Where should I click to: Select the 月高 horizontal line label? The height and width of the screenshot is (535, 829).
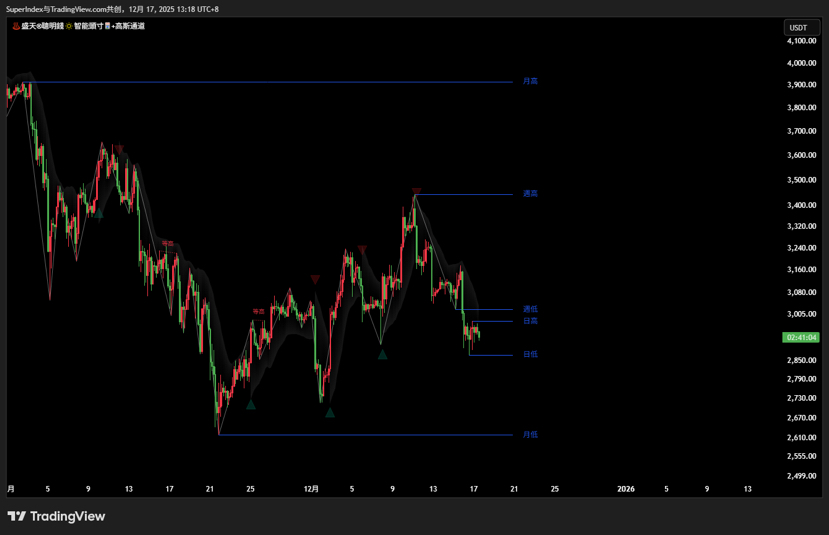tap(530, 81)
